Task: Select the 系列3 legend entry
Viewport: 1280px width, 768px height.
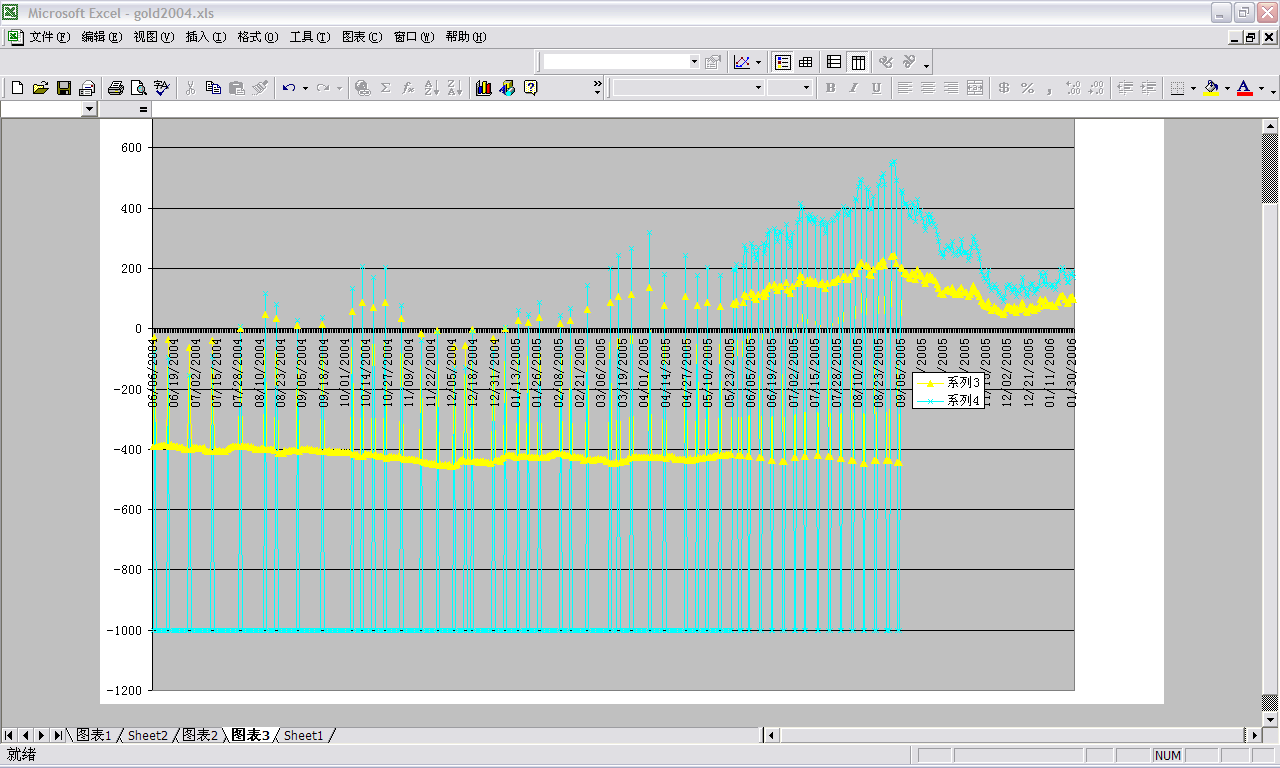Action: point(964,382)
